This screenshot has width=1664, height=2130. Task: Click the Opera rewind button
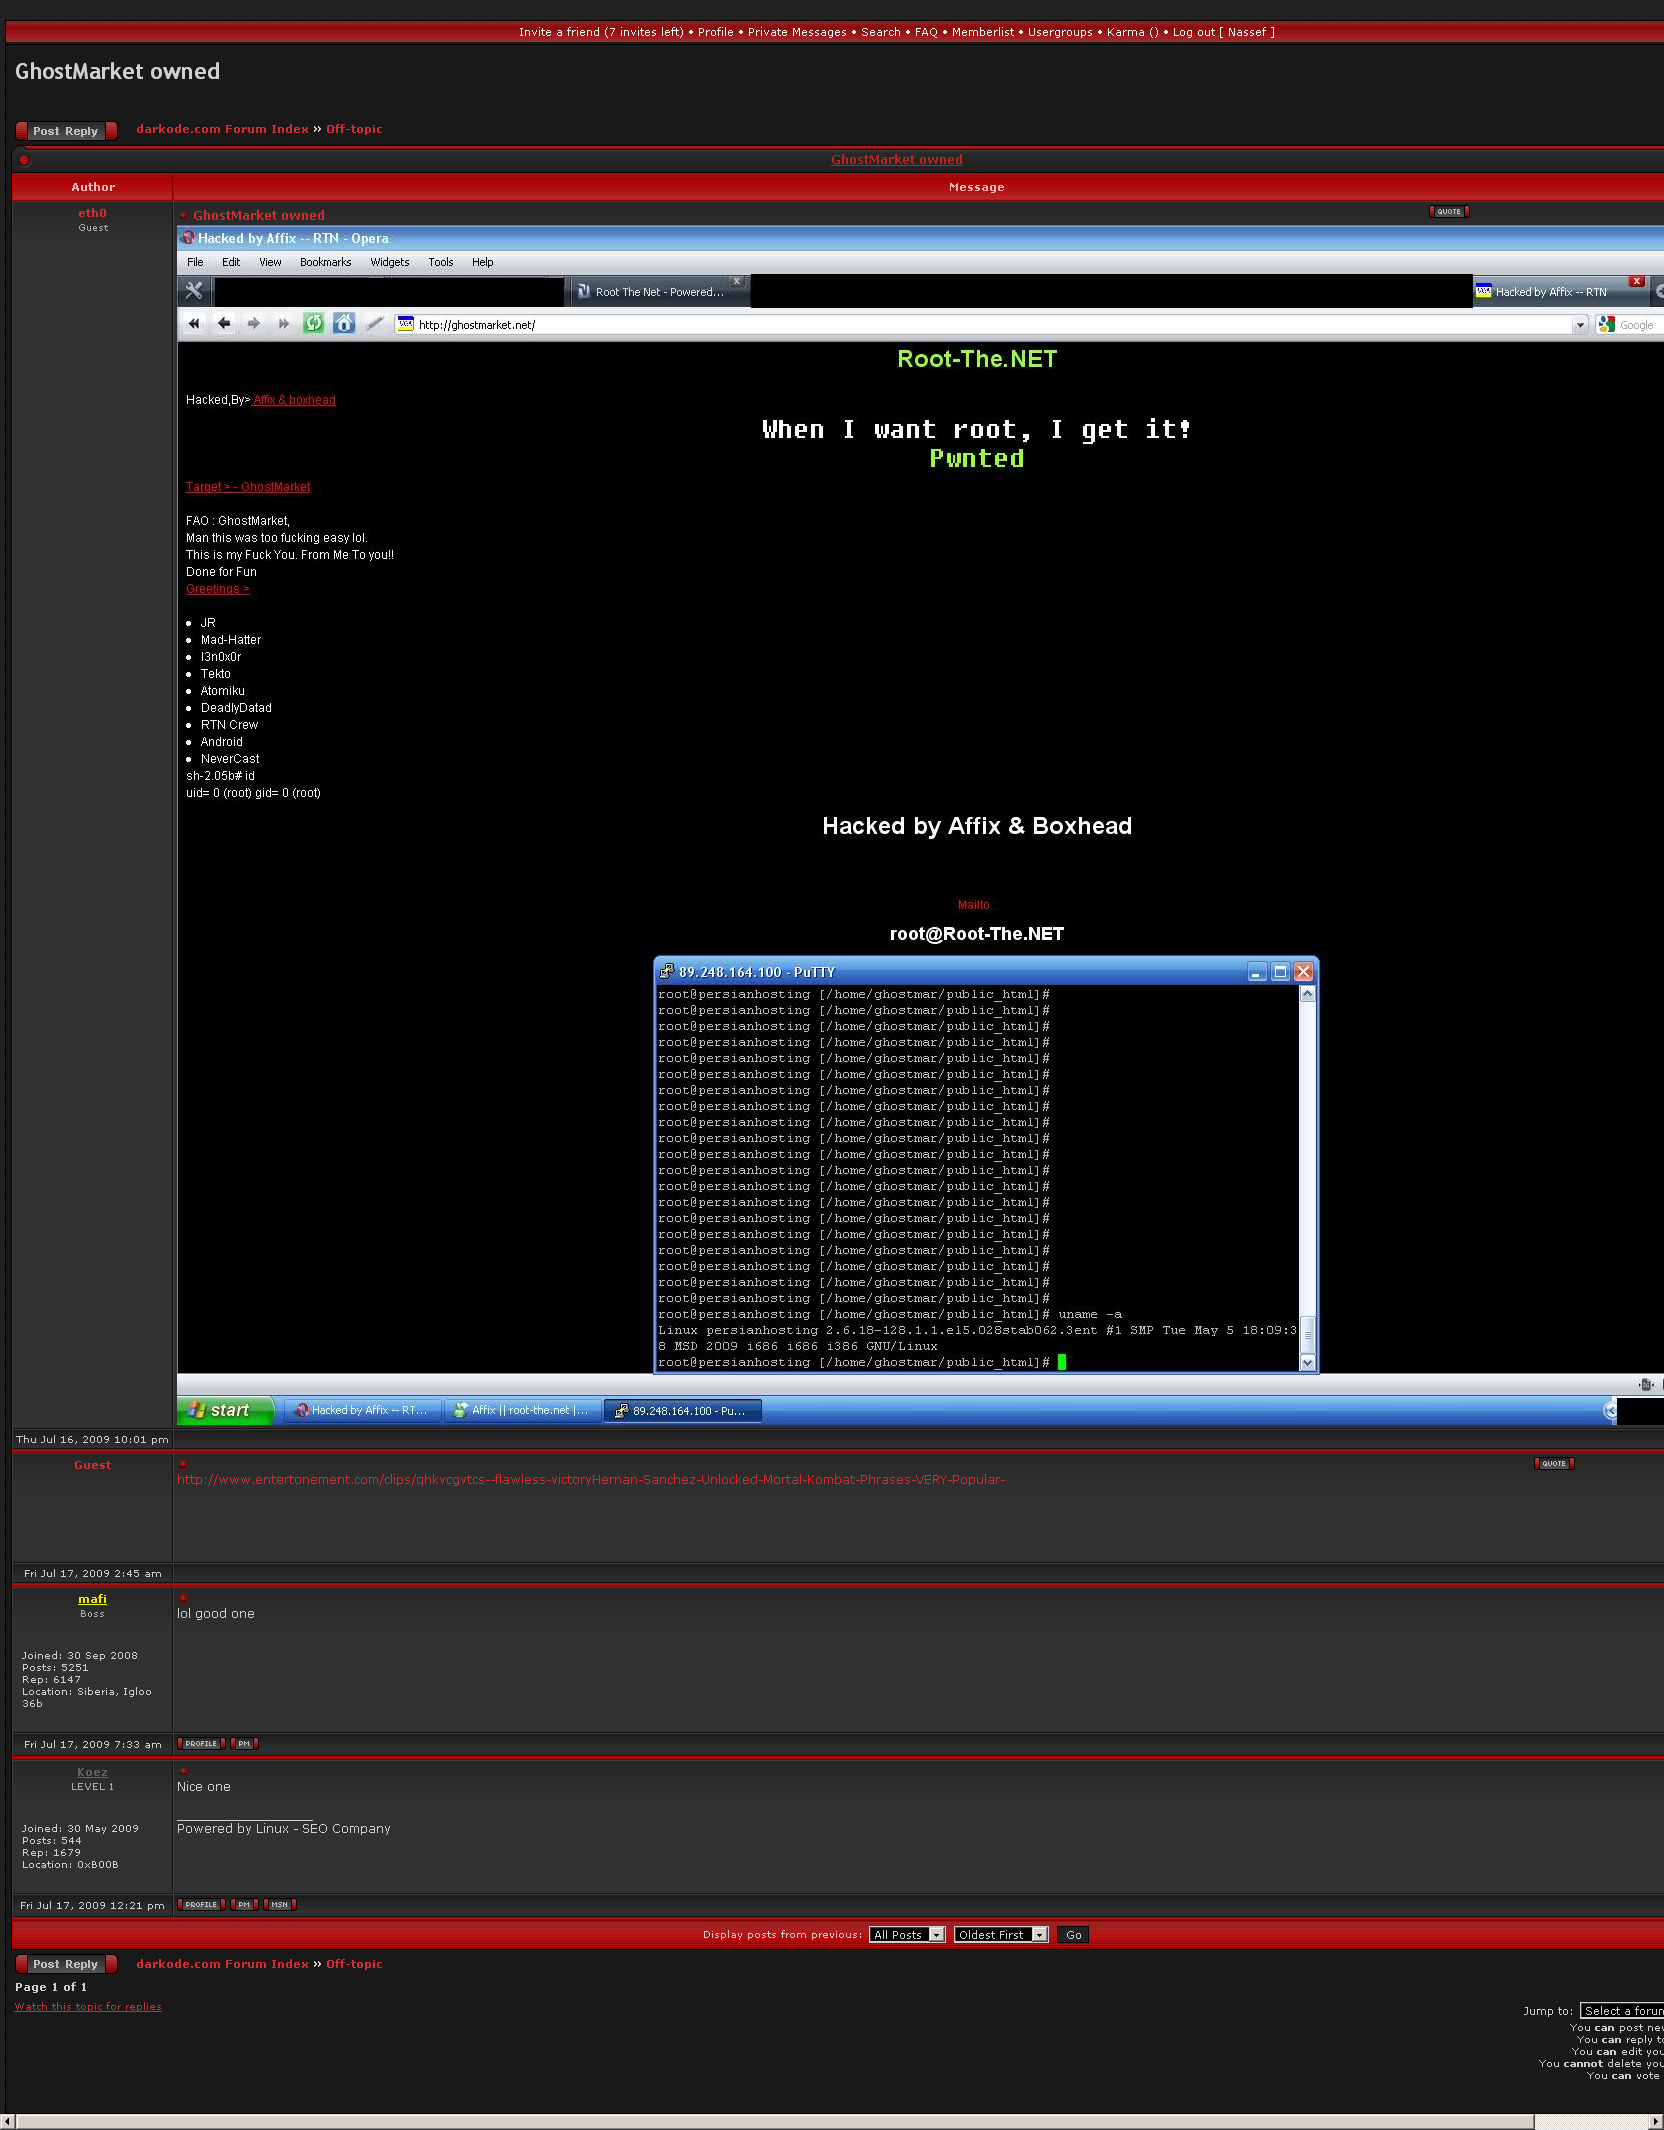pyautogui.click(x=194, y=323)
